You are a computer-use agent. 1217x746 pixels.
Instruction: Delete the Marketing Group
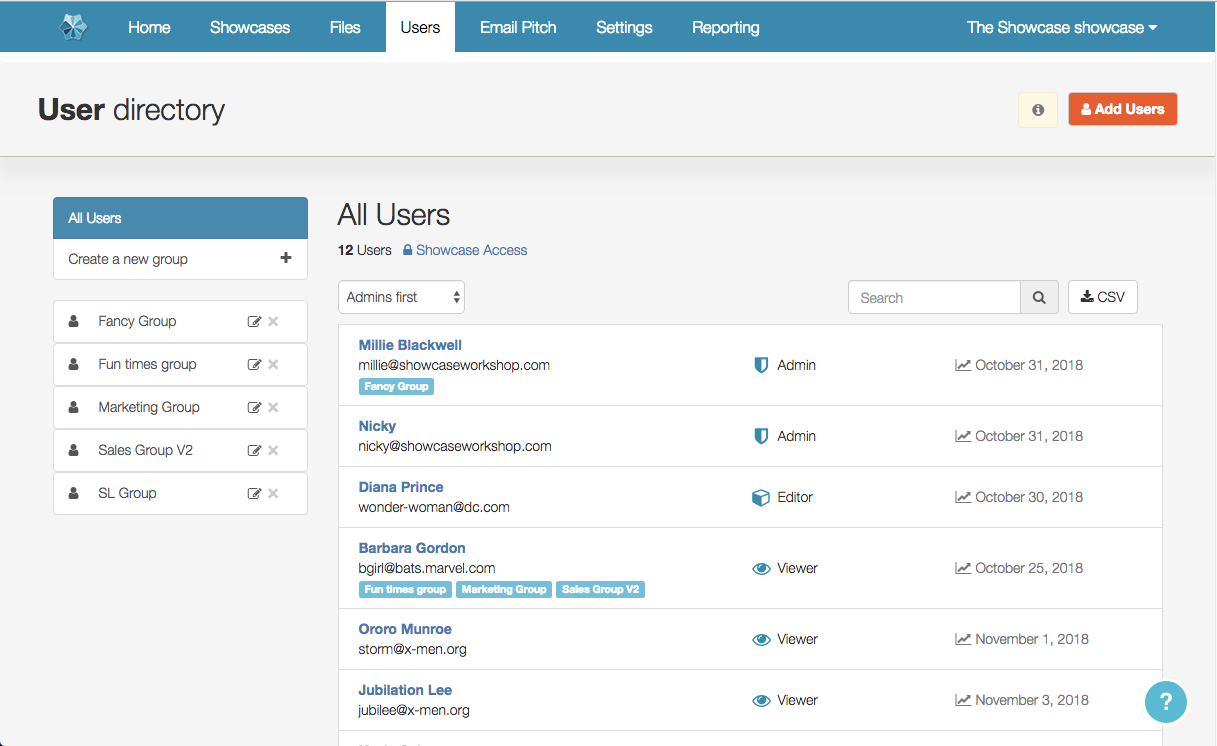pyautogui.click(x=273, y=408)
